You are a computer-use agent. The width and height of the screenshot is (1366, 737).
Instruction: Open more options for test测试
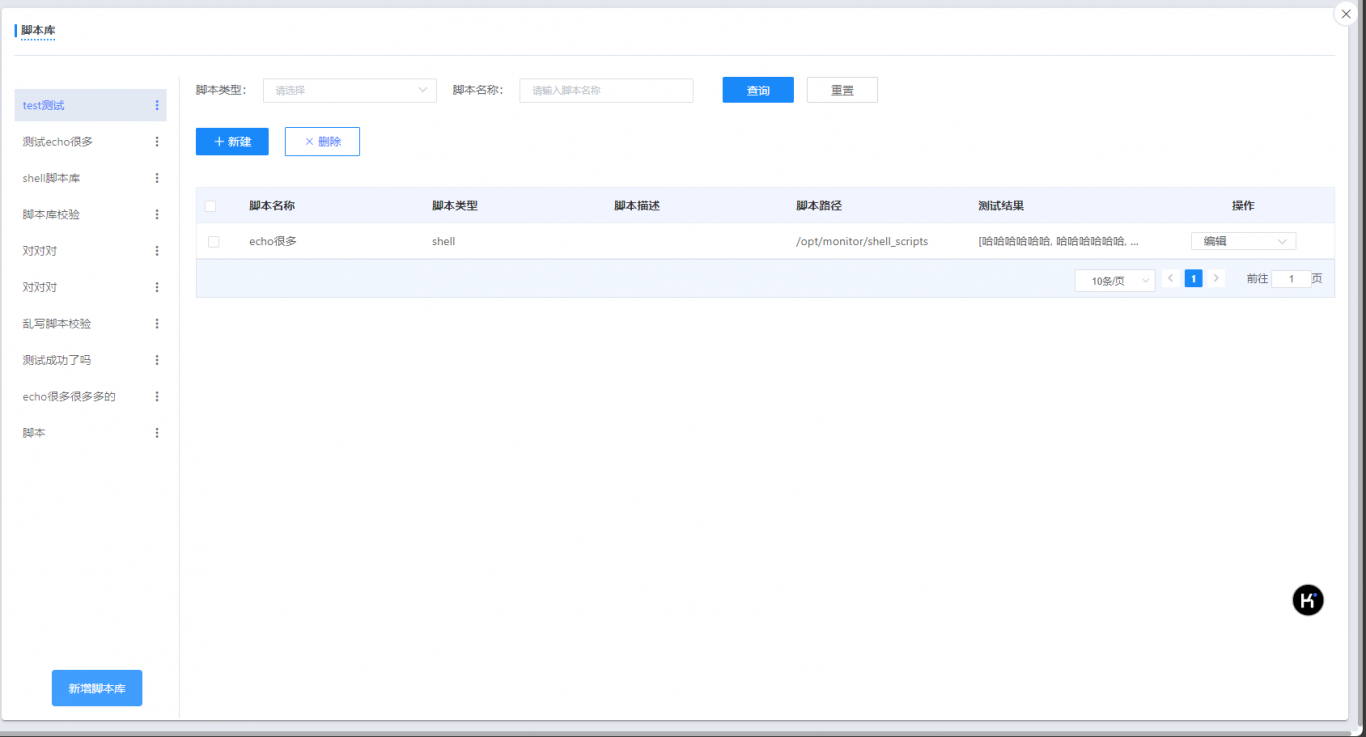[157, 105]
